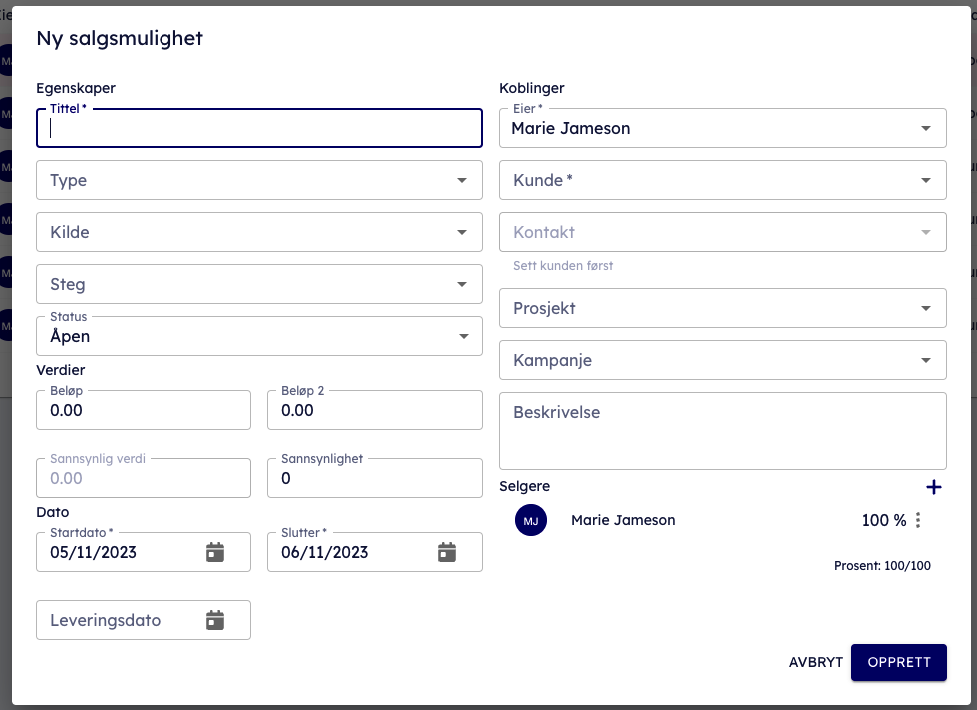Open options menu for Marie Jameson seller
977x710 pixels.
pos(918,520)
